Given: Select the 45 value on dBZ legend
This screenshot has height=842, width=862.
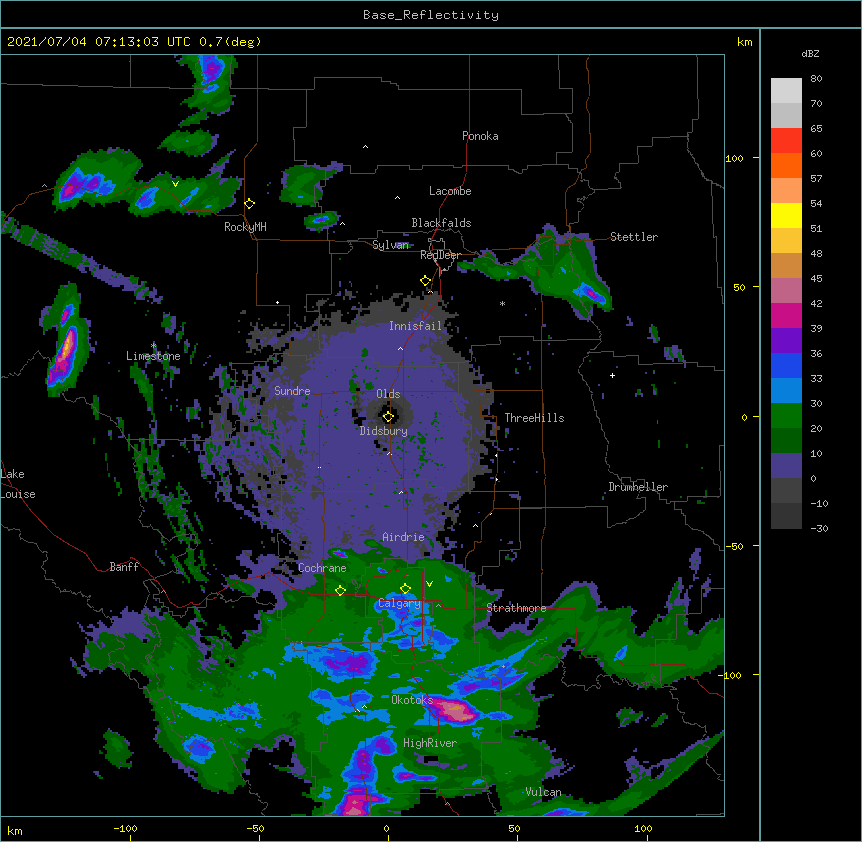Looking at the screenshot, I should pos(816,279).
